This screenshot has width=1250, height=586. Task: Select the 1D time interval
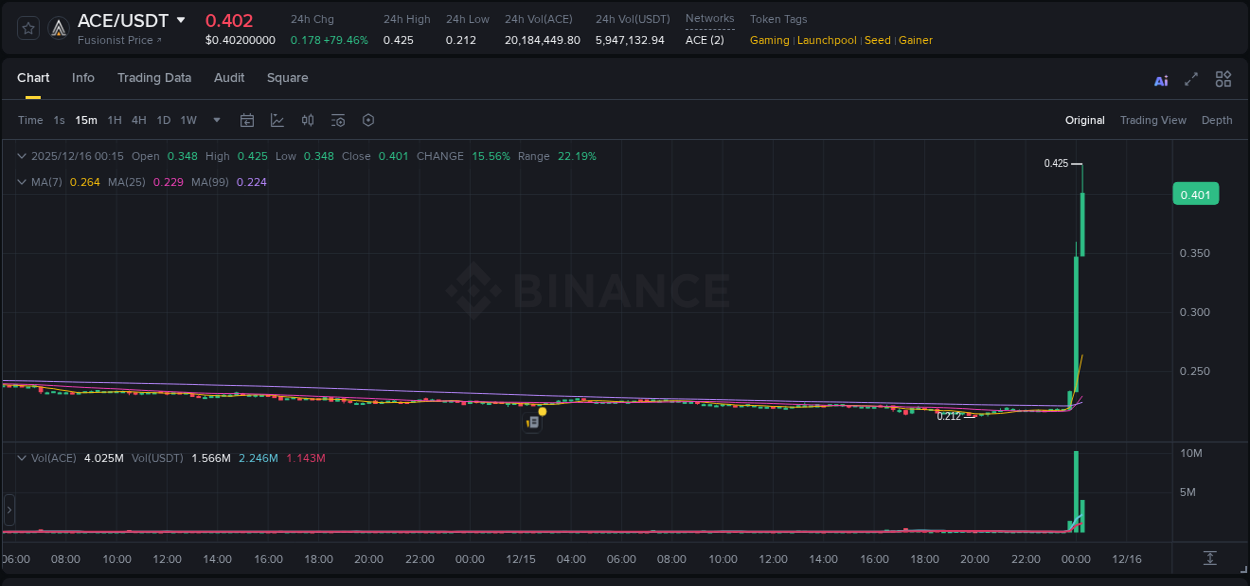tap(163, 120)
